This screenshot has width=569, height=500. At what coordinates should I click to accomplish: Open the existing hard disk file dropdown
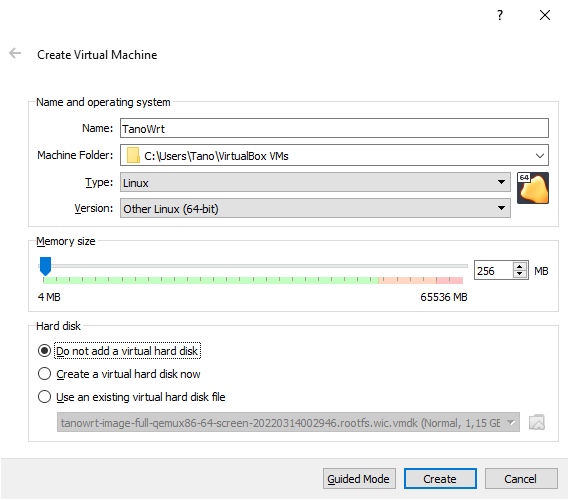pyautogui.click(x=288, y=422)
